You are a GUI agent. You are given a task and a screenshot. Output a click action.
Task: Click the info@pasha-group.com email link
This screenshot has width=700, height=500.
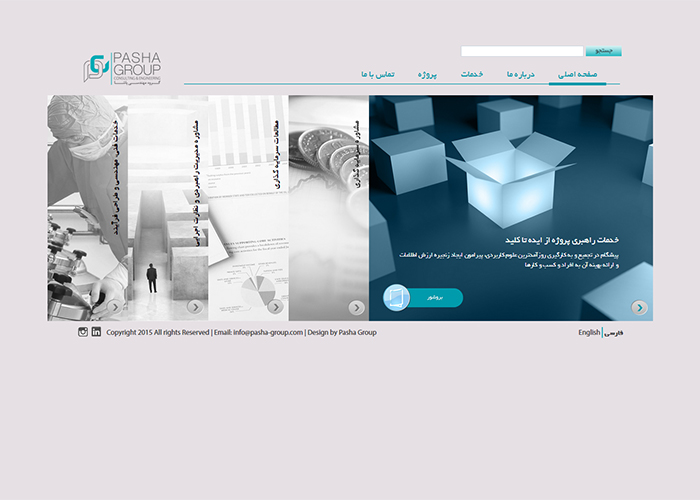point(268,332)
